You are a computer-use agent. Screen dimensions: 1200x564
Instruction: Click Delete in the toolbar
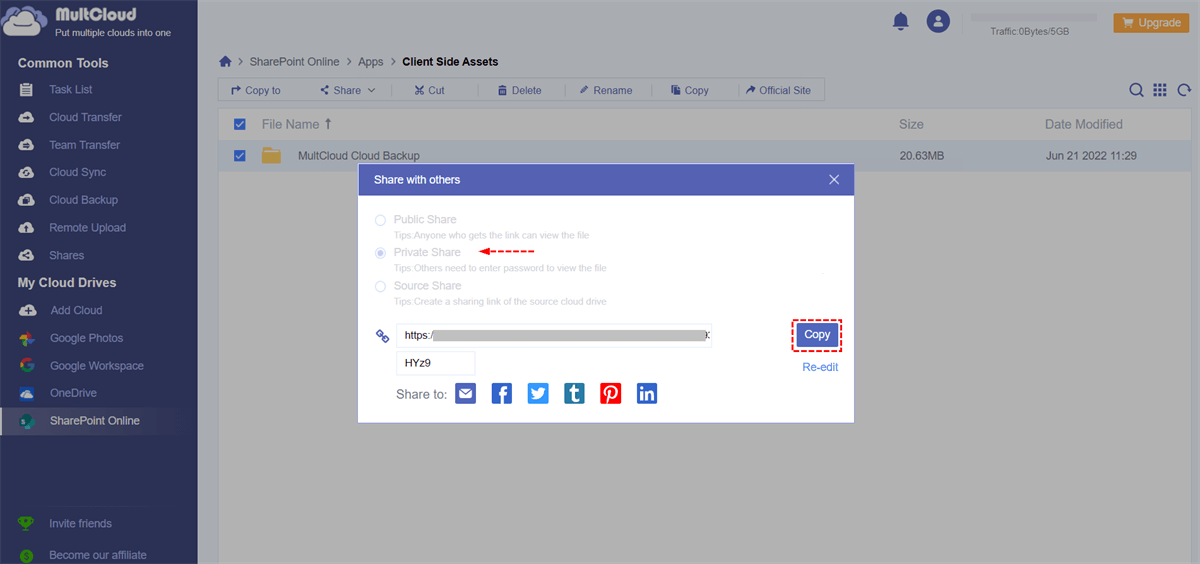(518, 90)
